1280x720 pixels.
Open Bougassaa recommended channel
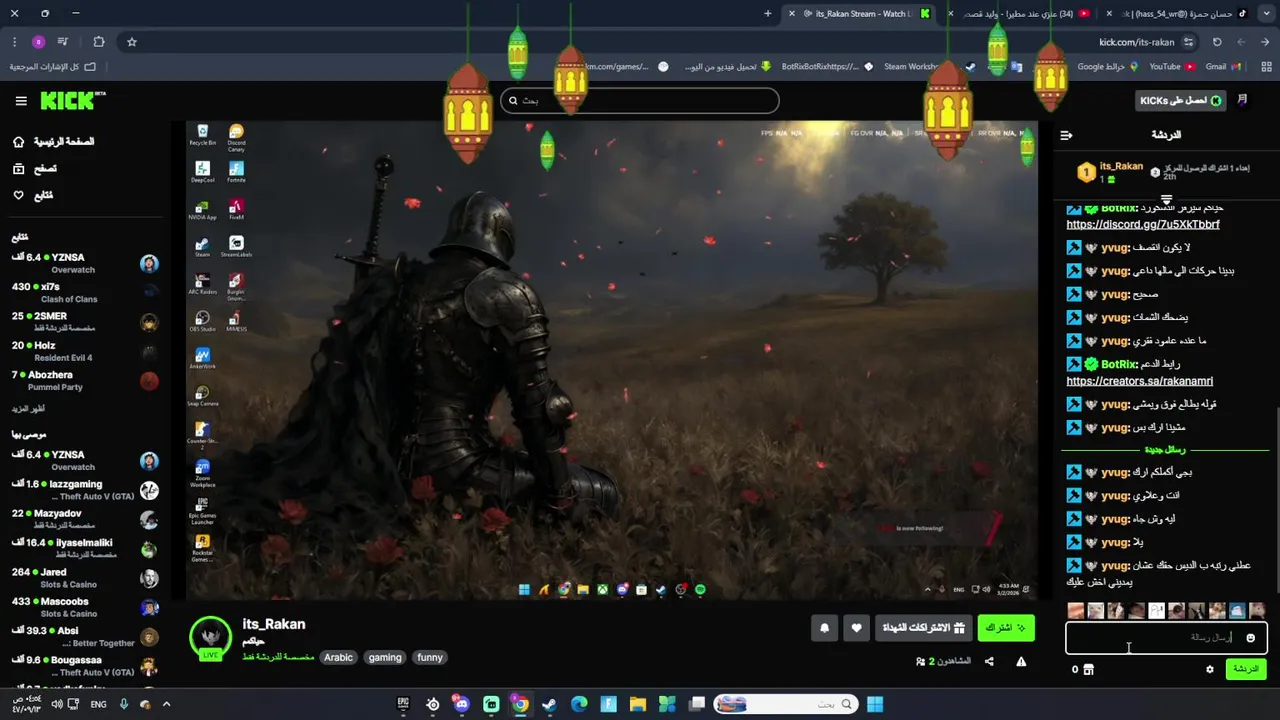click(x=85, y=666)
